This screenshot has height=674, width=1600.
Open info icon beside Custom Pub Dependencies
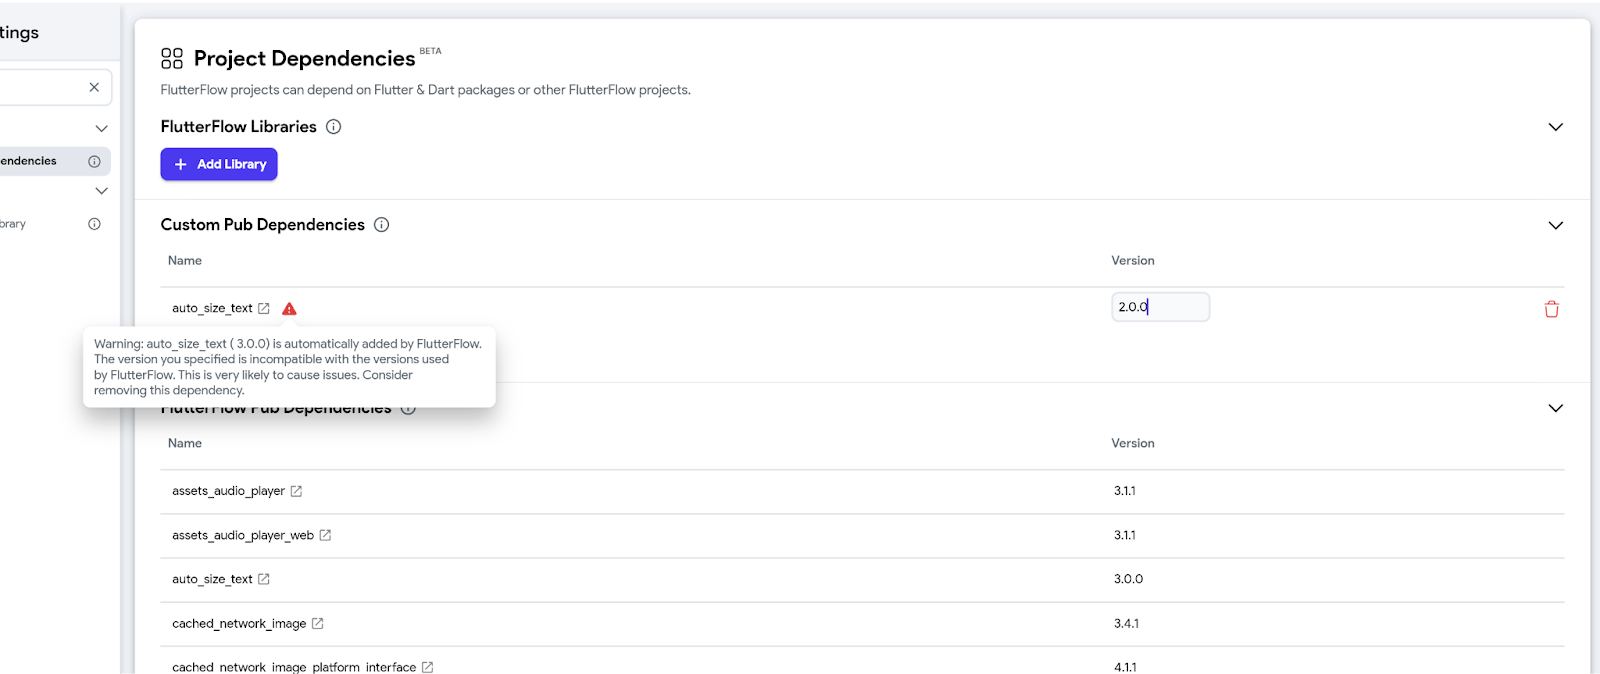(382, 225)
